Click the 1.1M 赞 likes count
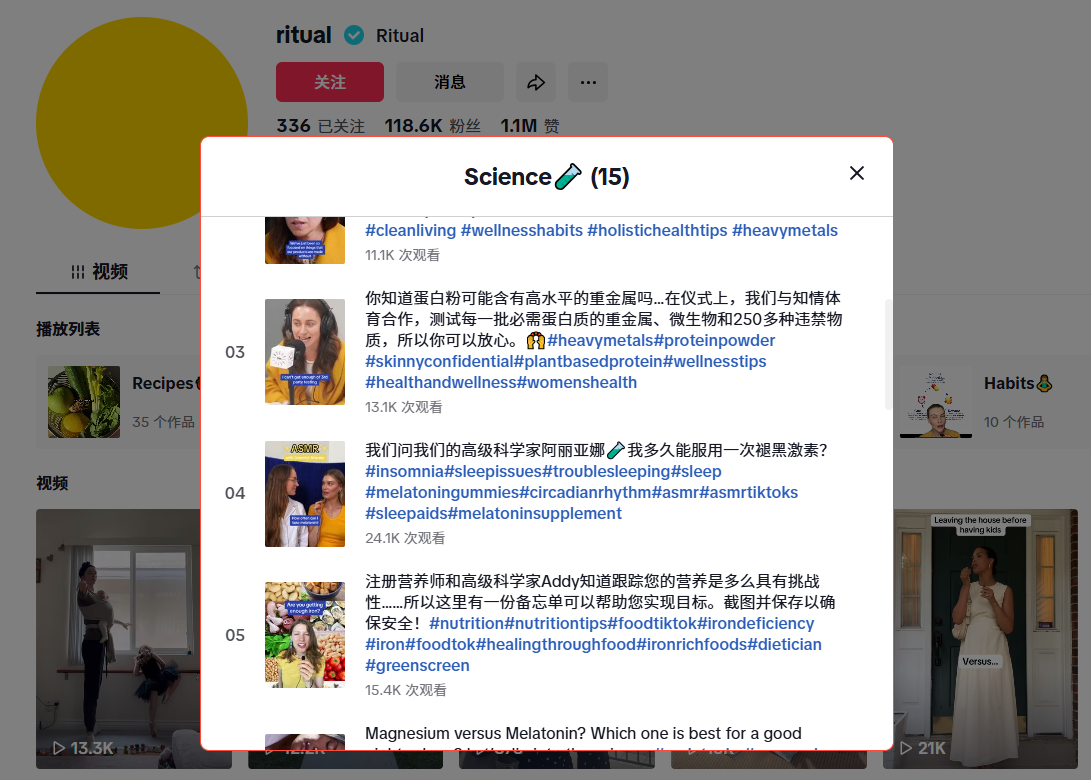The width and height of the screenshot is (1091, 780). 530,126
